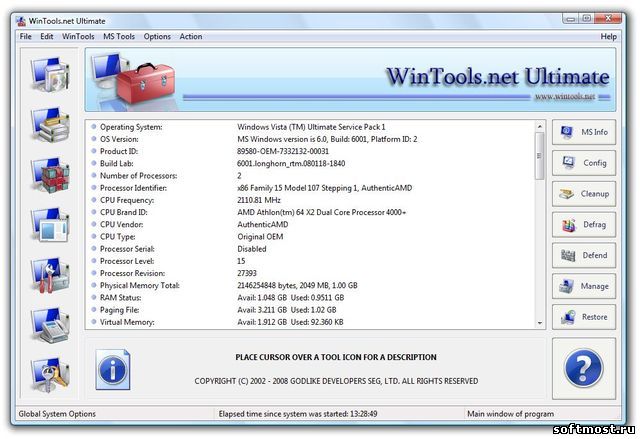Open the Config button

(584, 163)
